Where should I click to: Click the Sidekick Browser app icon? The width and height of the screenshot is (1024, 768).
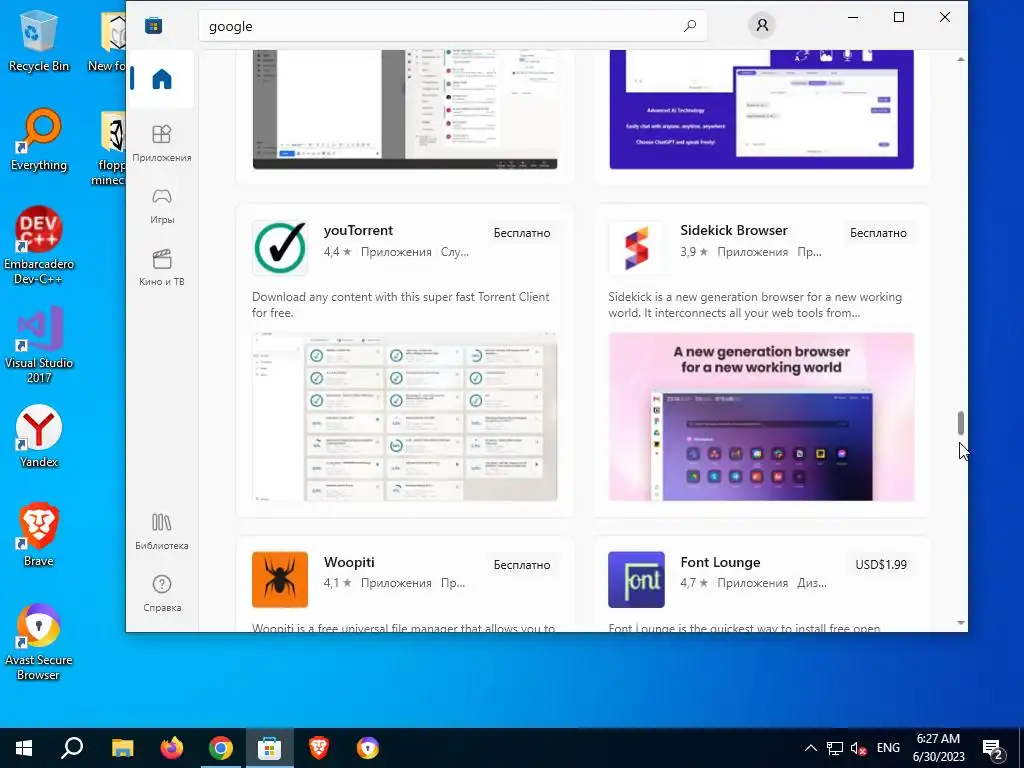[x=636, y=248]
